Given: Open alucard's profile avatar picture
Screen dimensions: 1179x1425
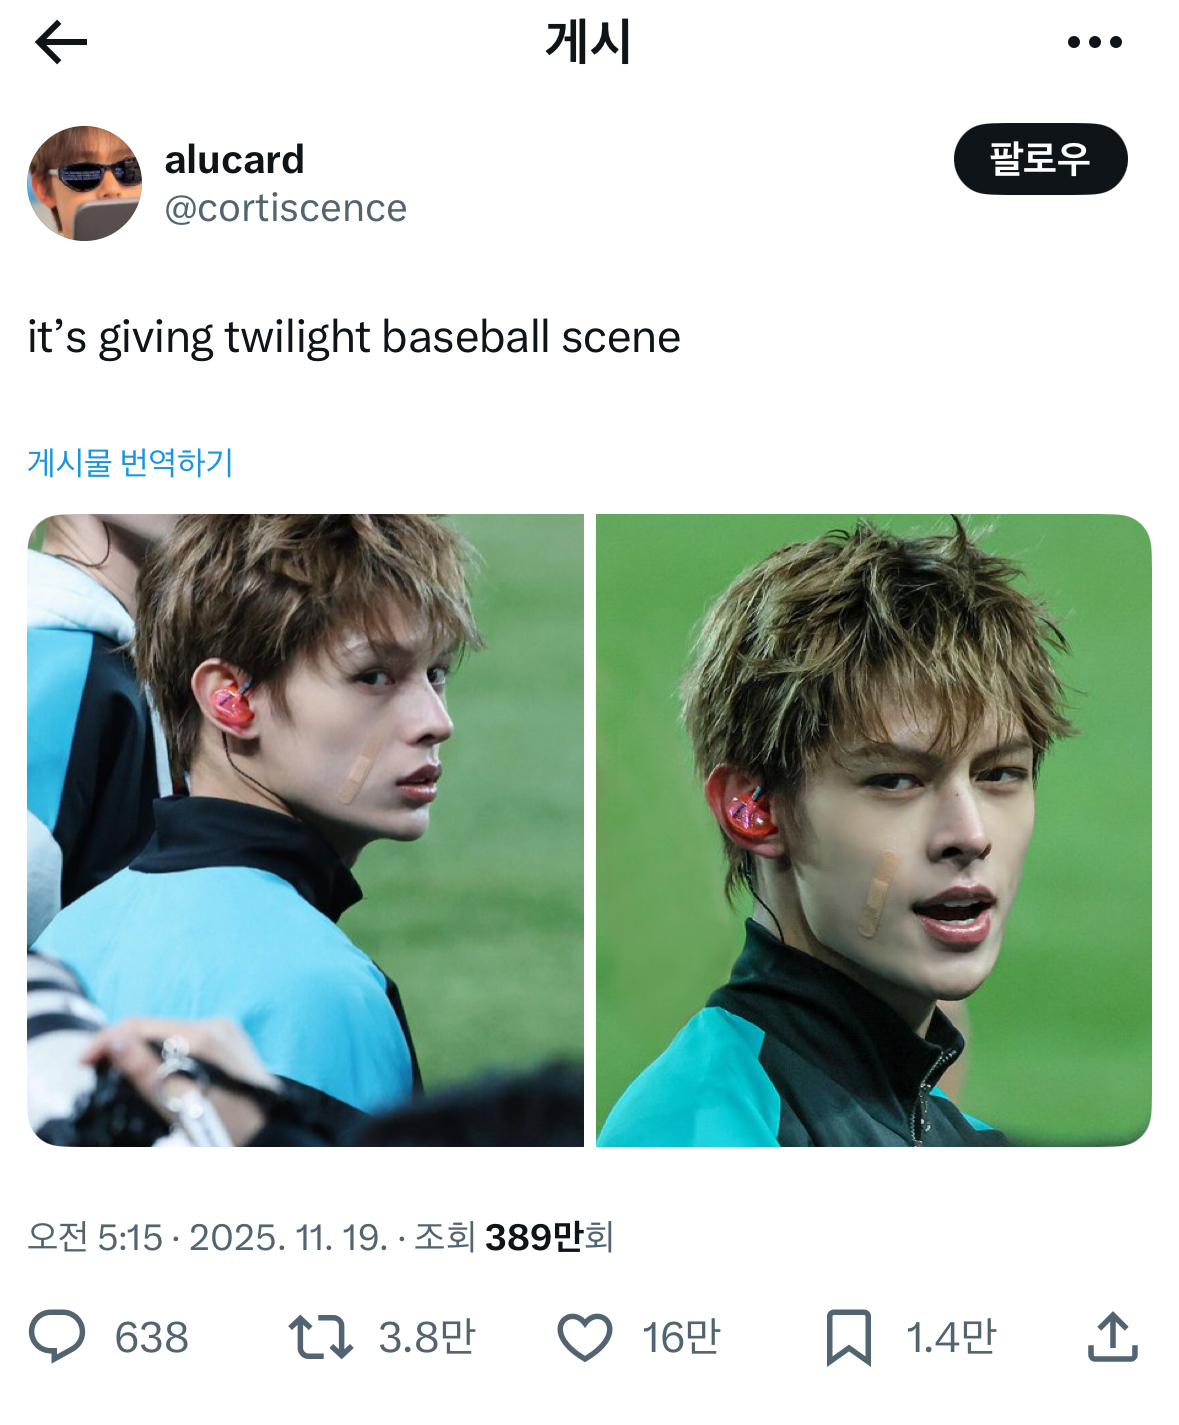Looking at the screenshot, I should click(x=84, y=183).
